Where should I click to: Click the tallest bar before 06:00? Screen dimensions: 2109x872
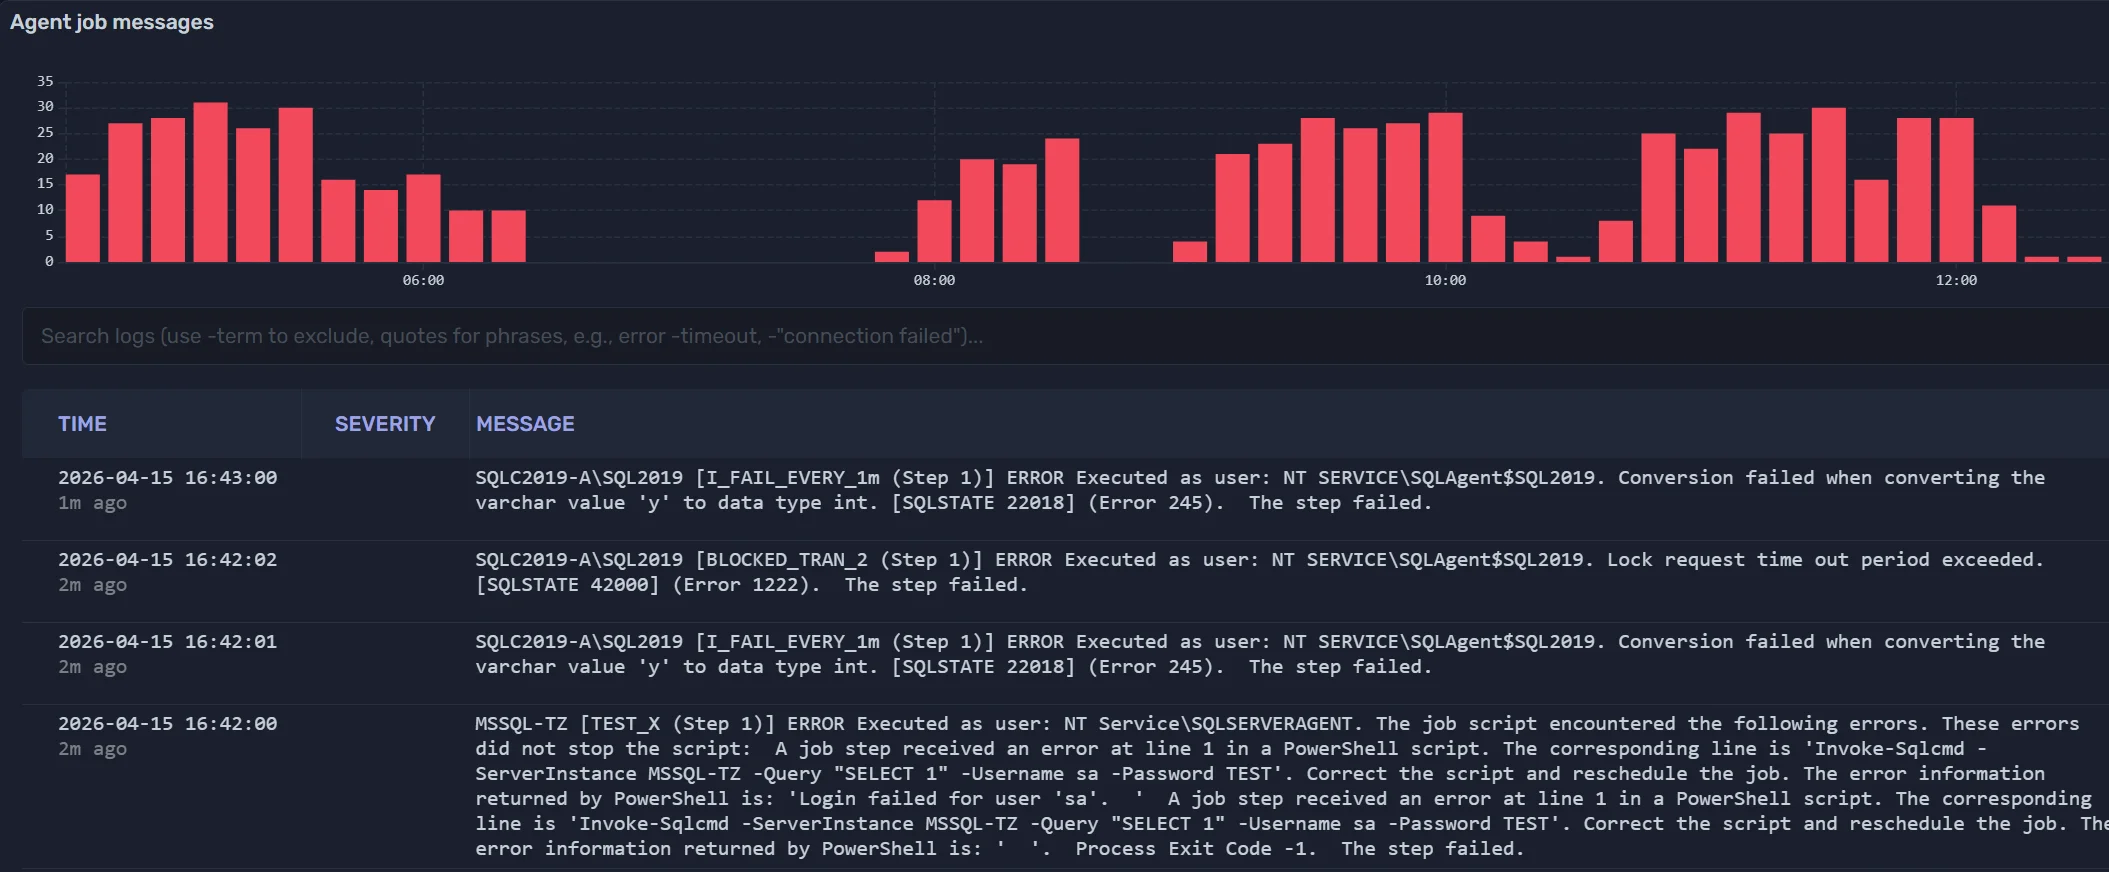click(210, 182)
